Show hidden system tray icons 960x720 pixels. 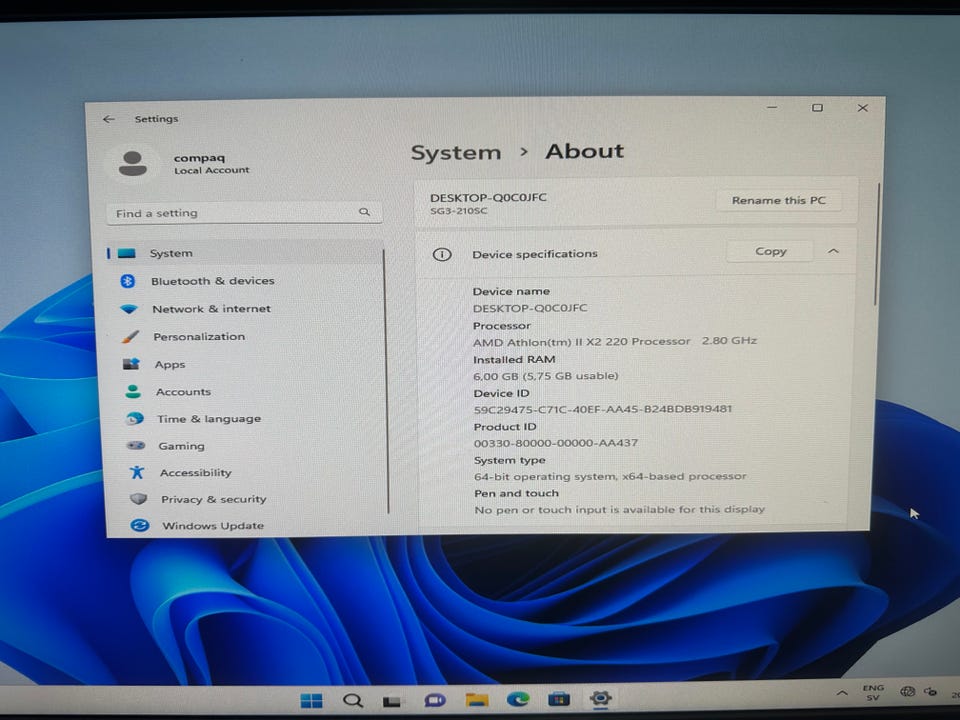(x=842, y=694)
